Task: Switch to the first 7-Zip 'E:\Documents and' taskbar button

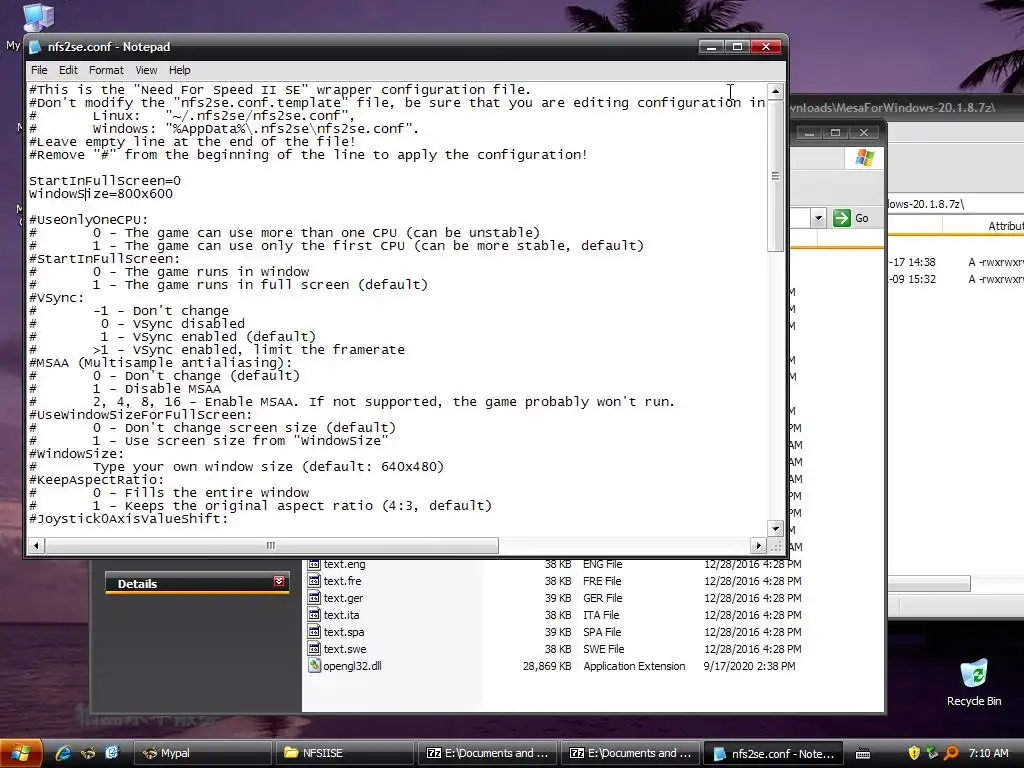Action: click(x=487, y=753)
